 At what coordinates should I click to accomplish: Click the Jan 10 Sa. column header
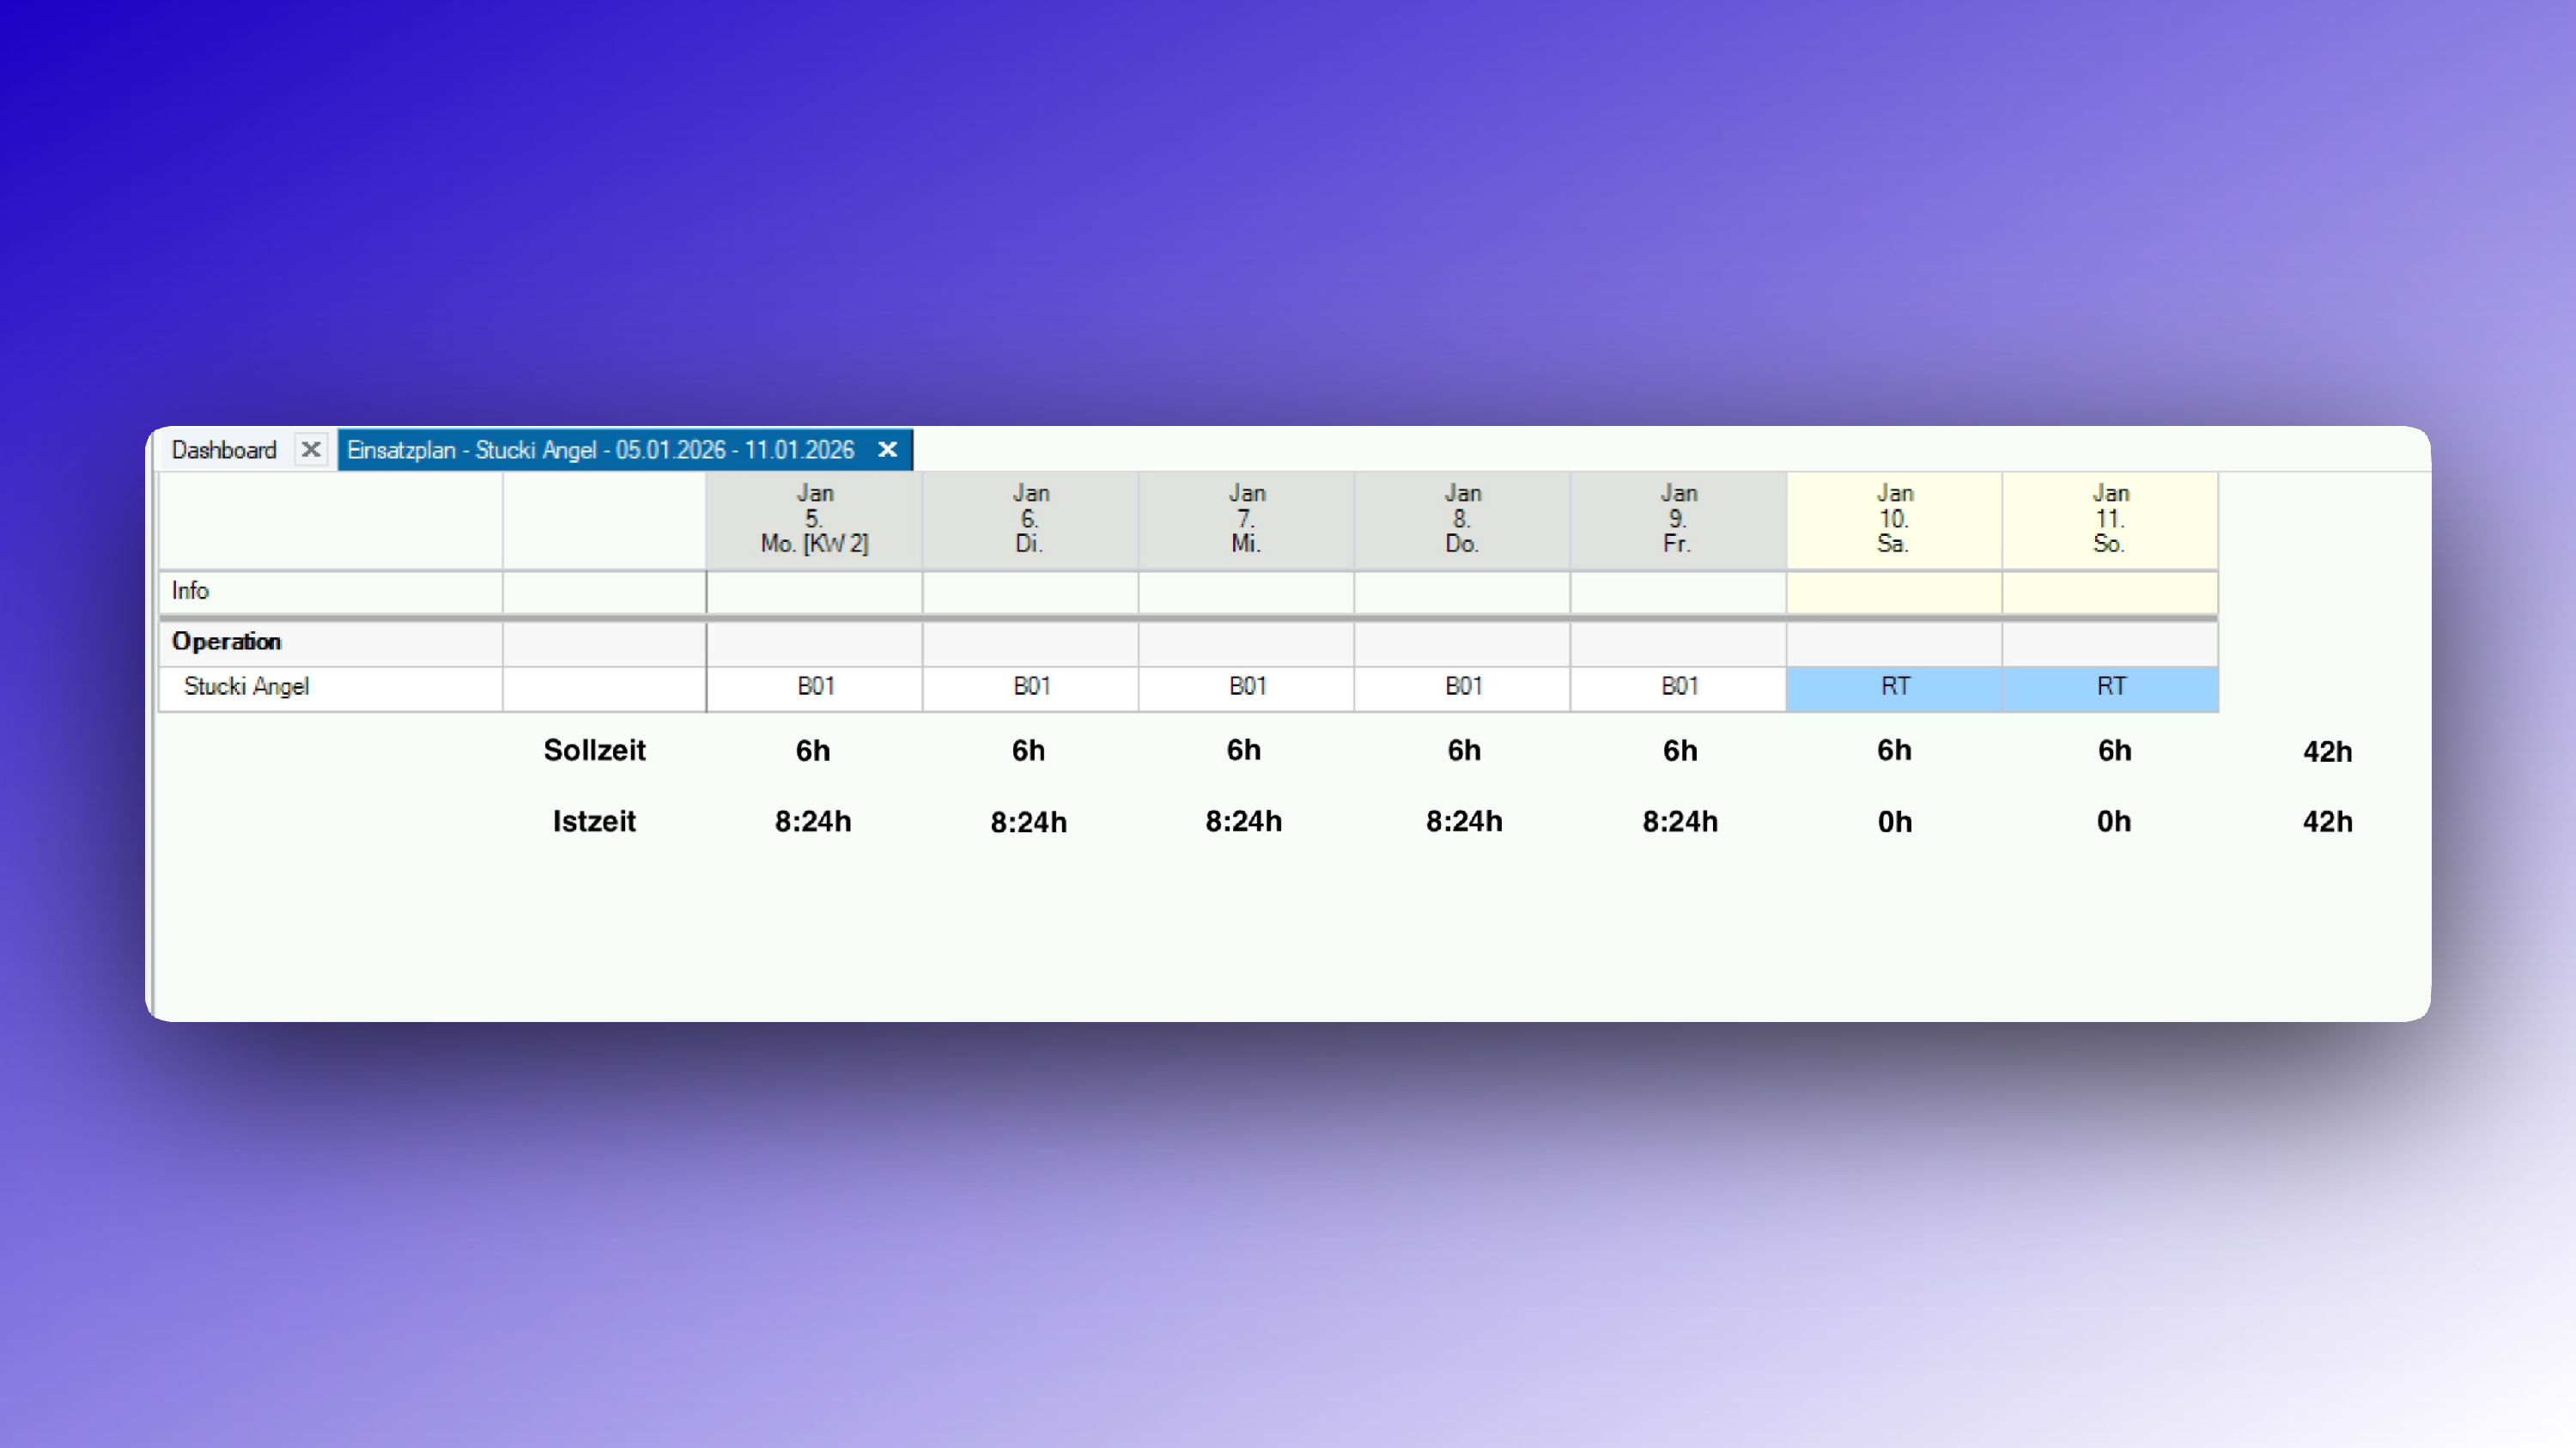1894,519
